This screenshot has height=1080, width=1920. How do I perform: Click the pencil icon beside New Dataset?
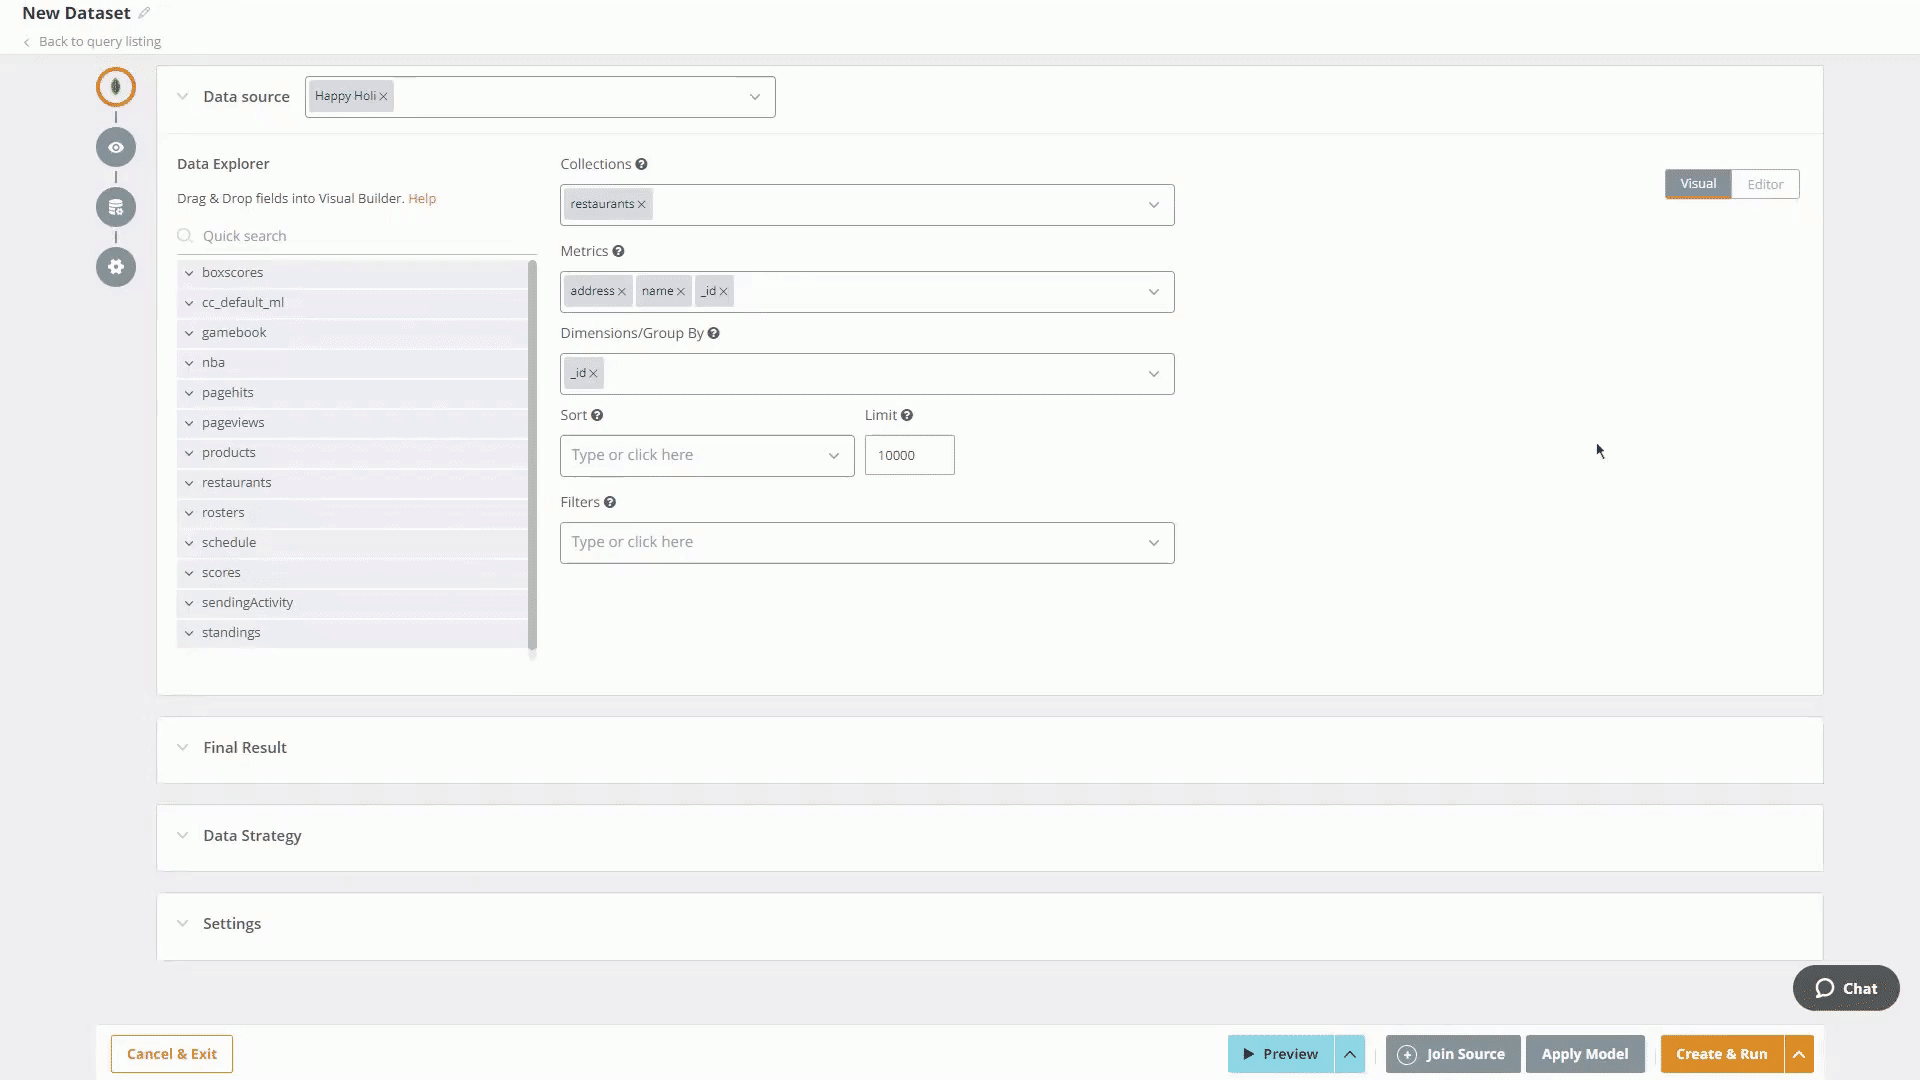[x=144, y=13]
